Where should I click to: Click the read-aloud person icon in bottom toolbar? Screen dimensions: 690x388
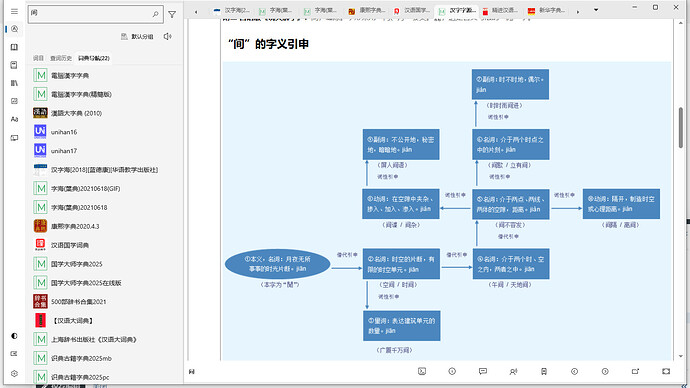513,371
